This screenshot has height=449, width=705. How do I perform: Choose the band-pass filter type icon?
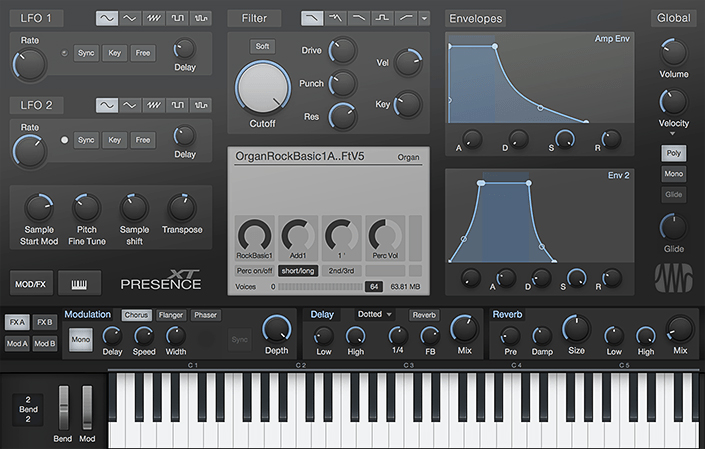pyautogui.click(x=382, y=18)
